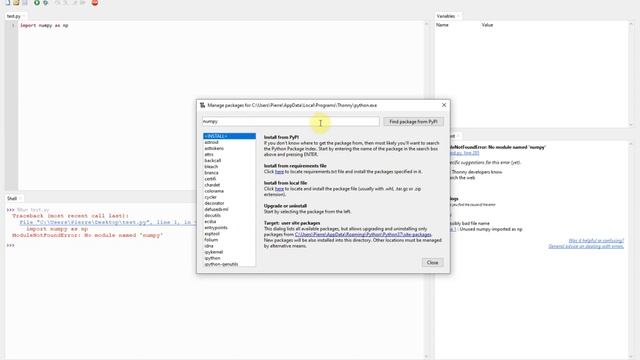Screen dimensions: 640x360
Task: Click the red Stop/Restart backend icon
Action: click(x=95, y=2)
